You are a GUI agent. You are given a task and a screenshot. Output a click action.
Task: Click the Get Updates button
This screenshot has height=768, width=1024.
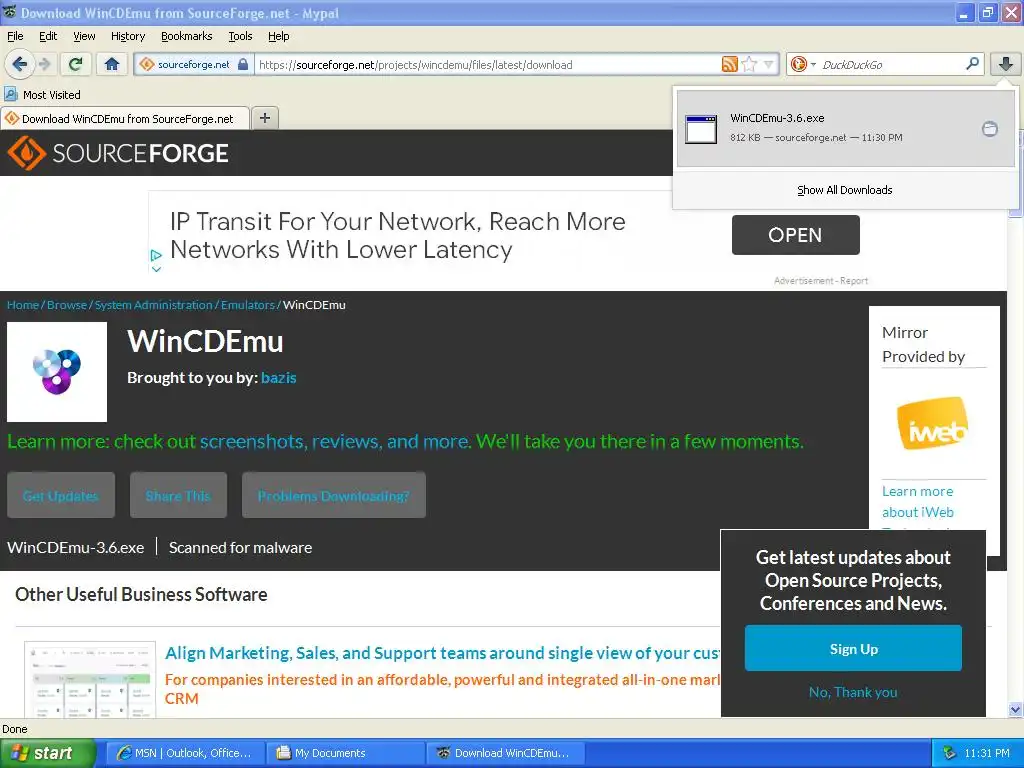(x=61, y=495)
